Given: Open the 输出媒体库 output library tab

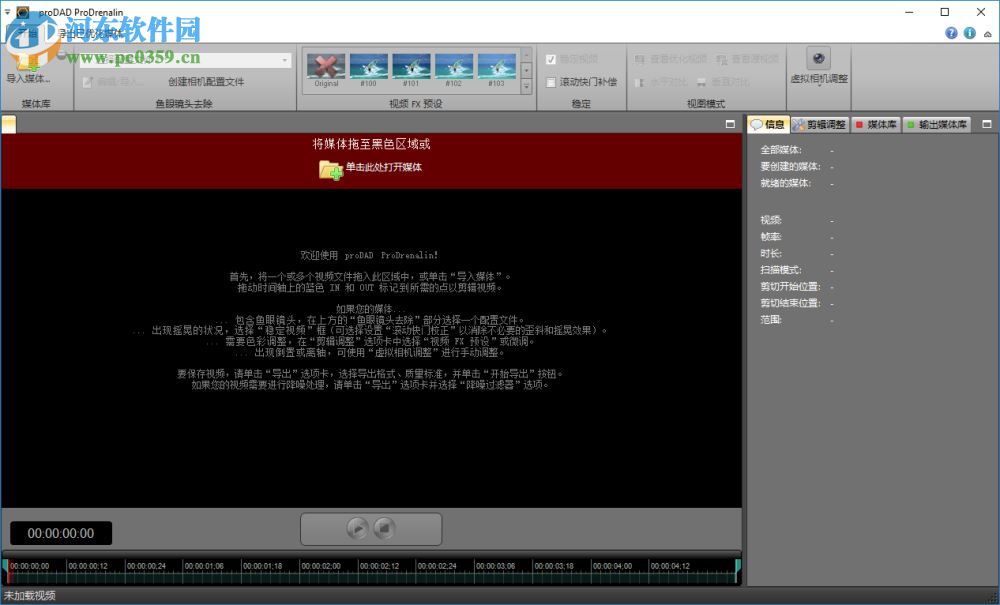Looking at the screenshot, I should tap(937, 125).
